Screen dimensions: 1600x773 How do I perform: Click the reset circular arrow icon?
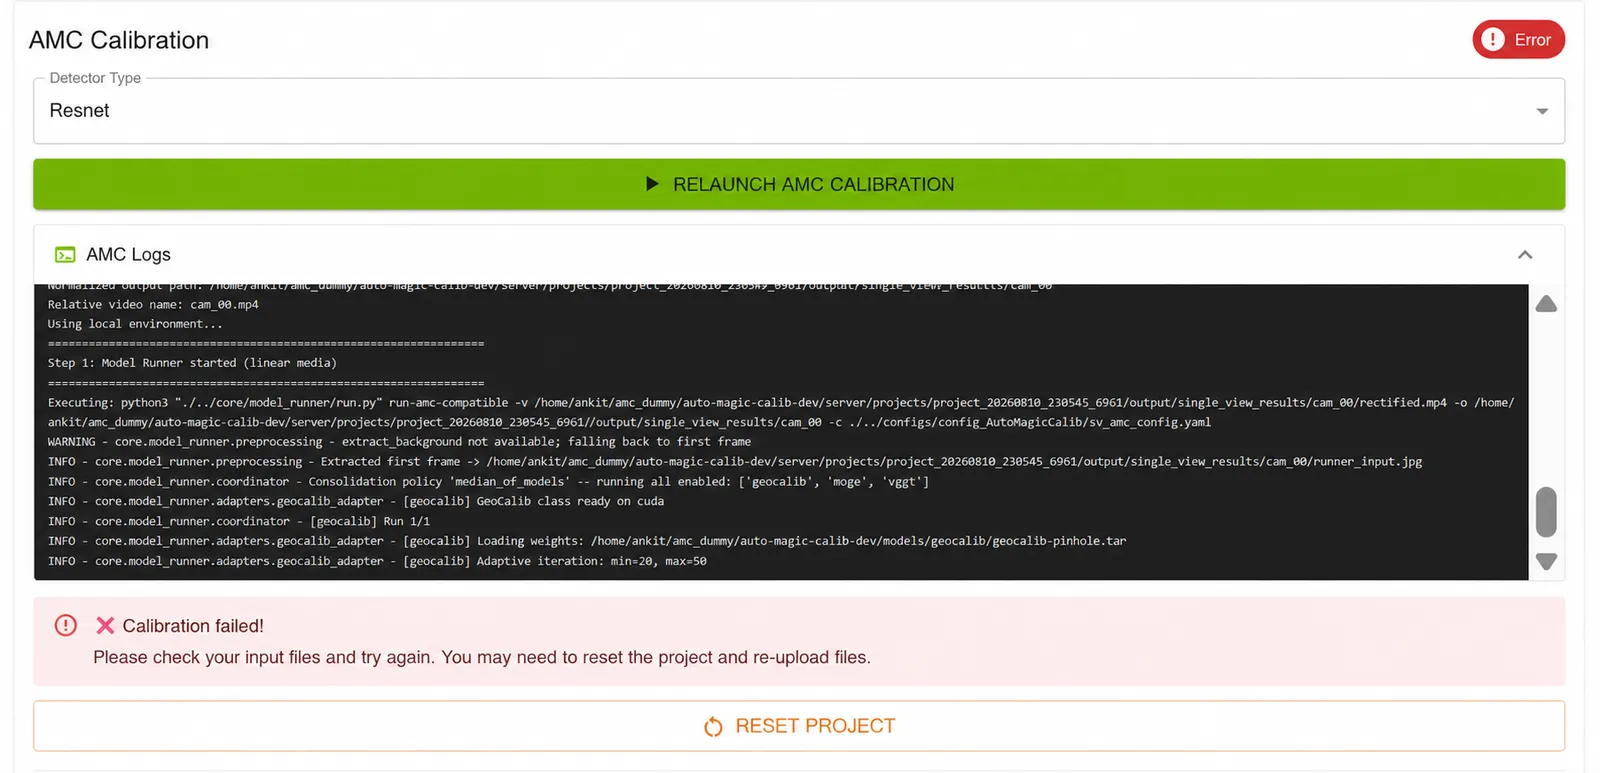713,727
